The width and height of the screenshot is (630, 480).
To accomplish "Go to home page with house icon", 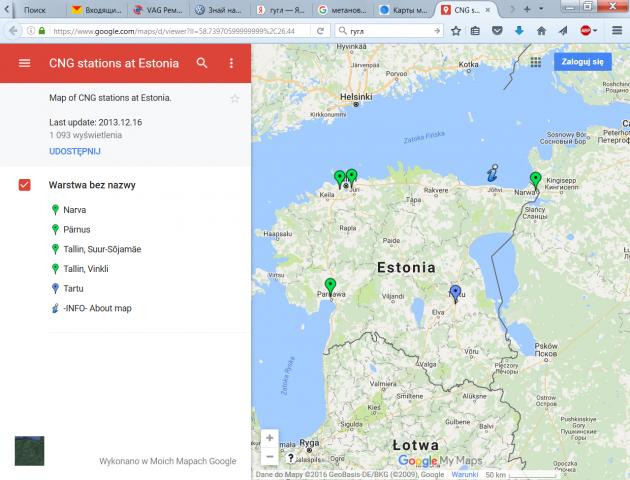I will (x=541, y=31).
